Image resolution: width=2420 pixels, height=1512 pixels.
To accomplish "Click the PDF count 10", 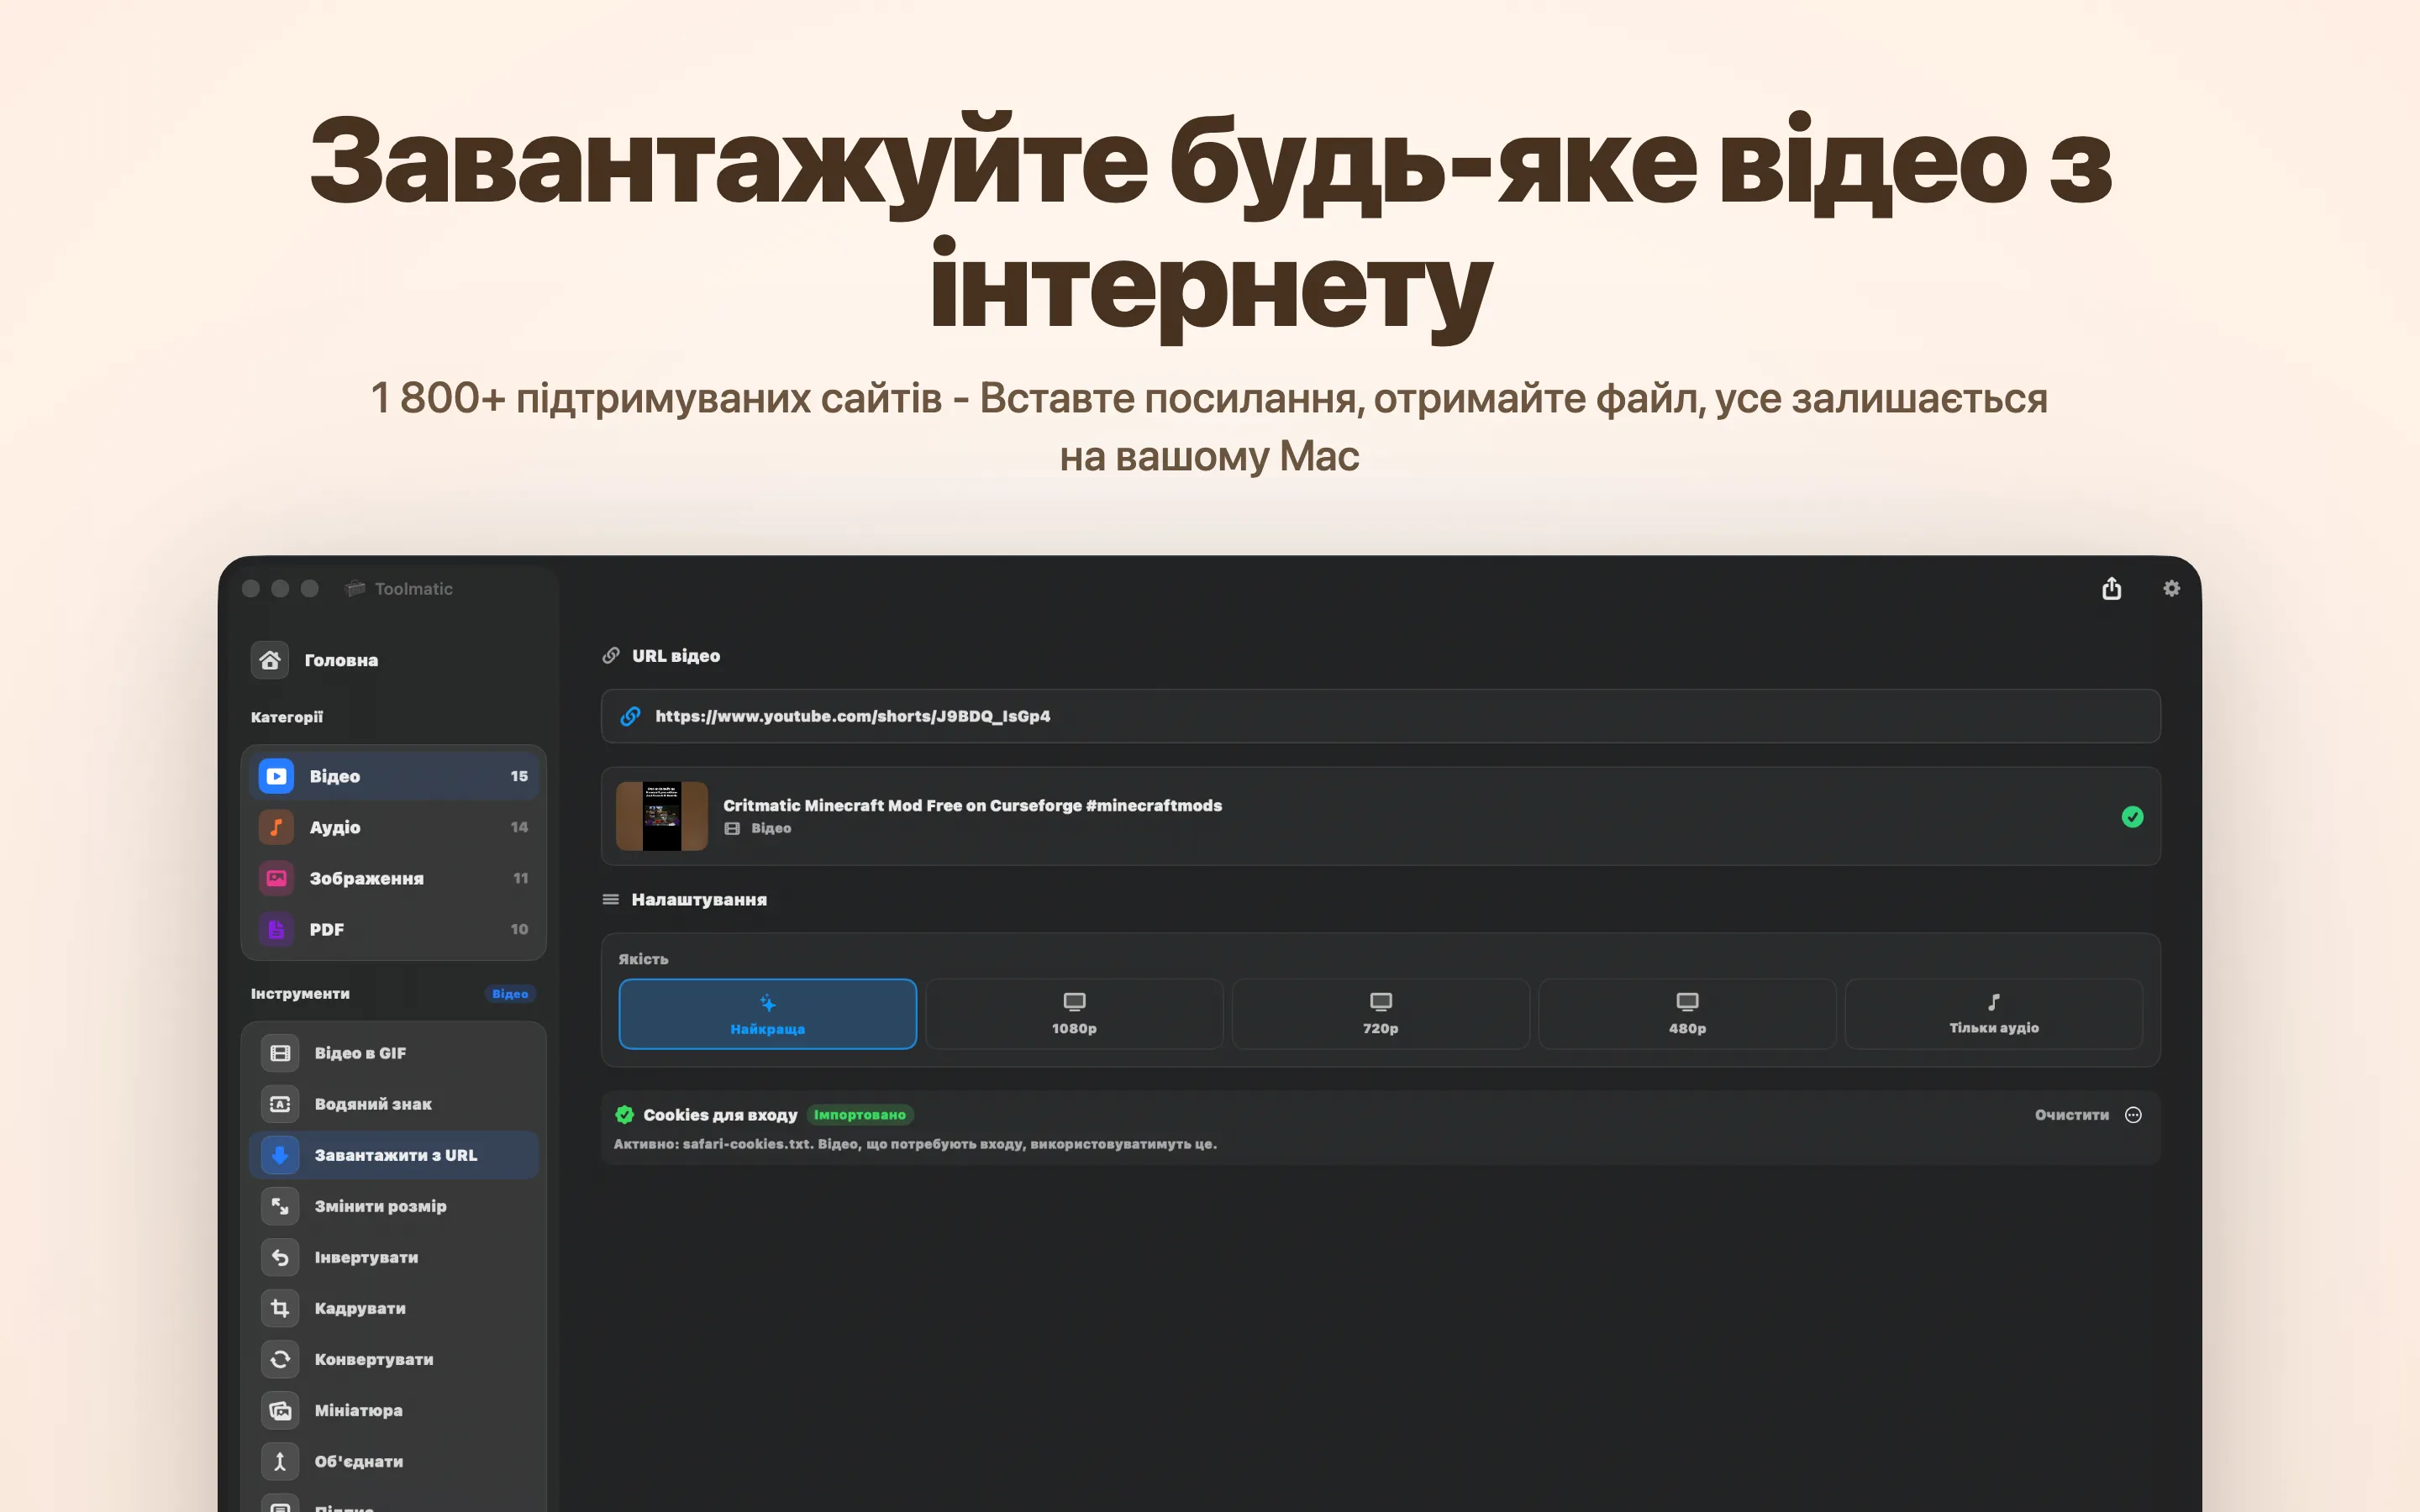I will click(519, 929).
